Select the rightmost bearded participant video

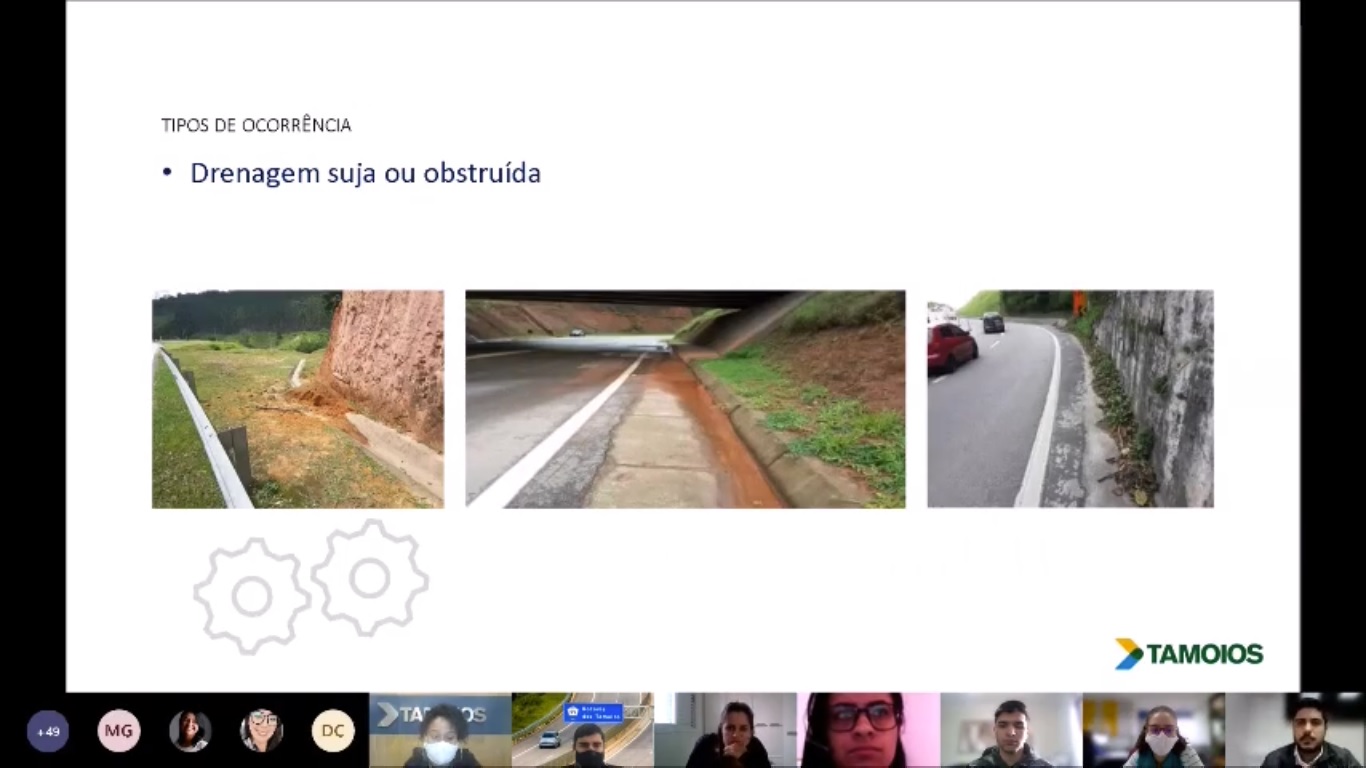[1295, 731]
